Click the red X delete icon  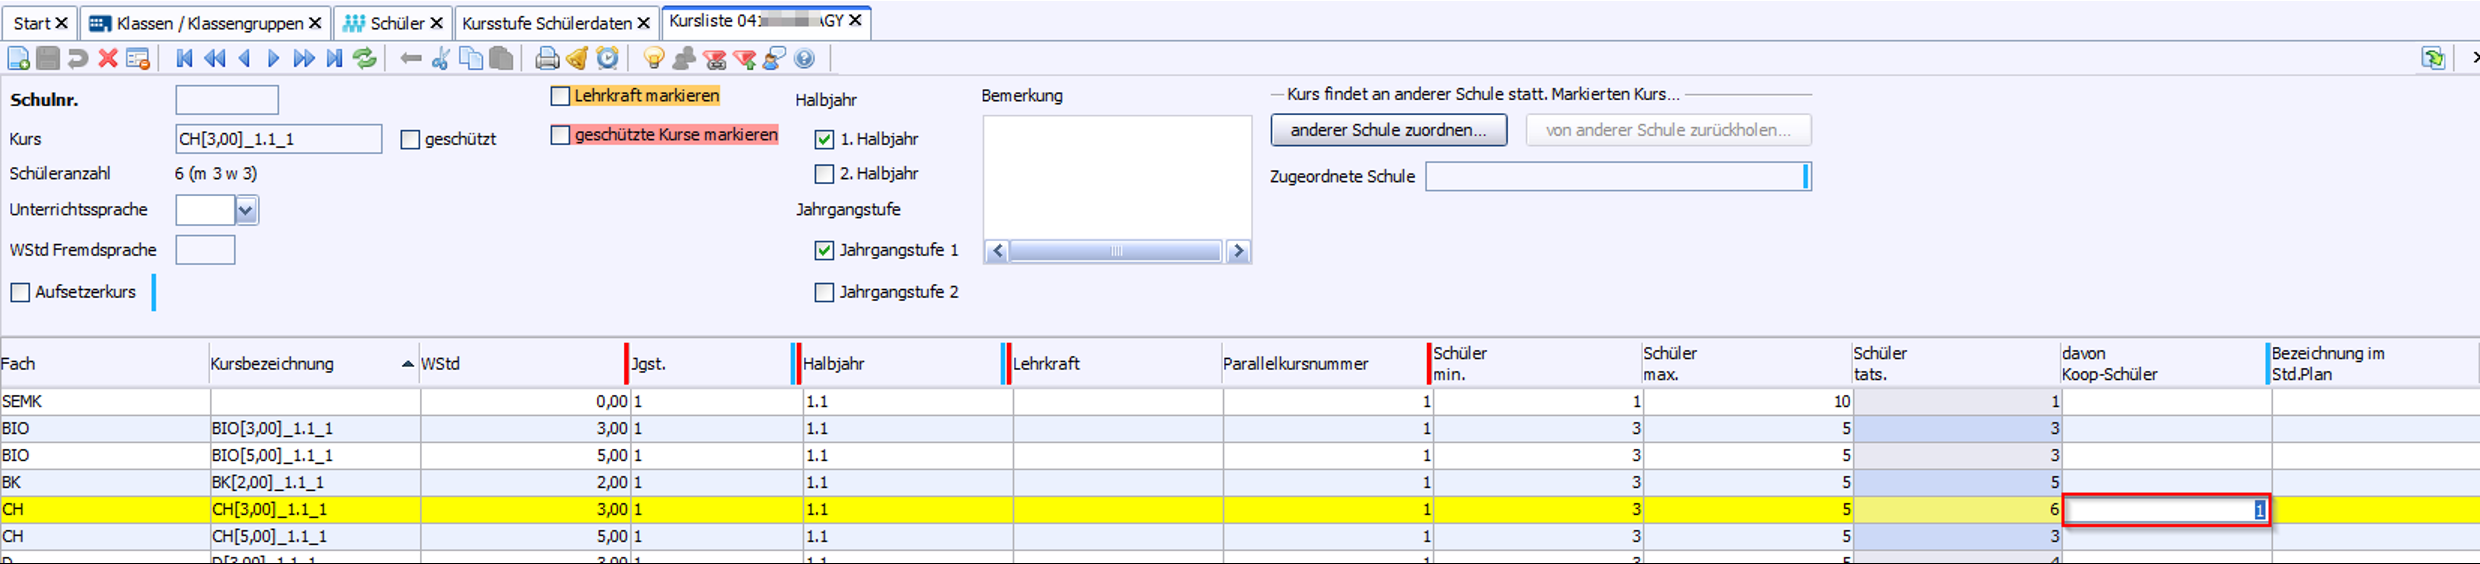point(108,59)
